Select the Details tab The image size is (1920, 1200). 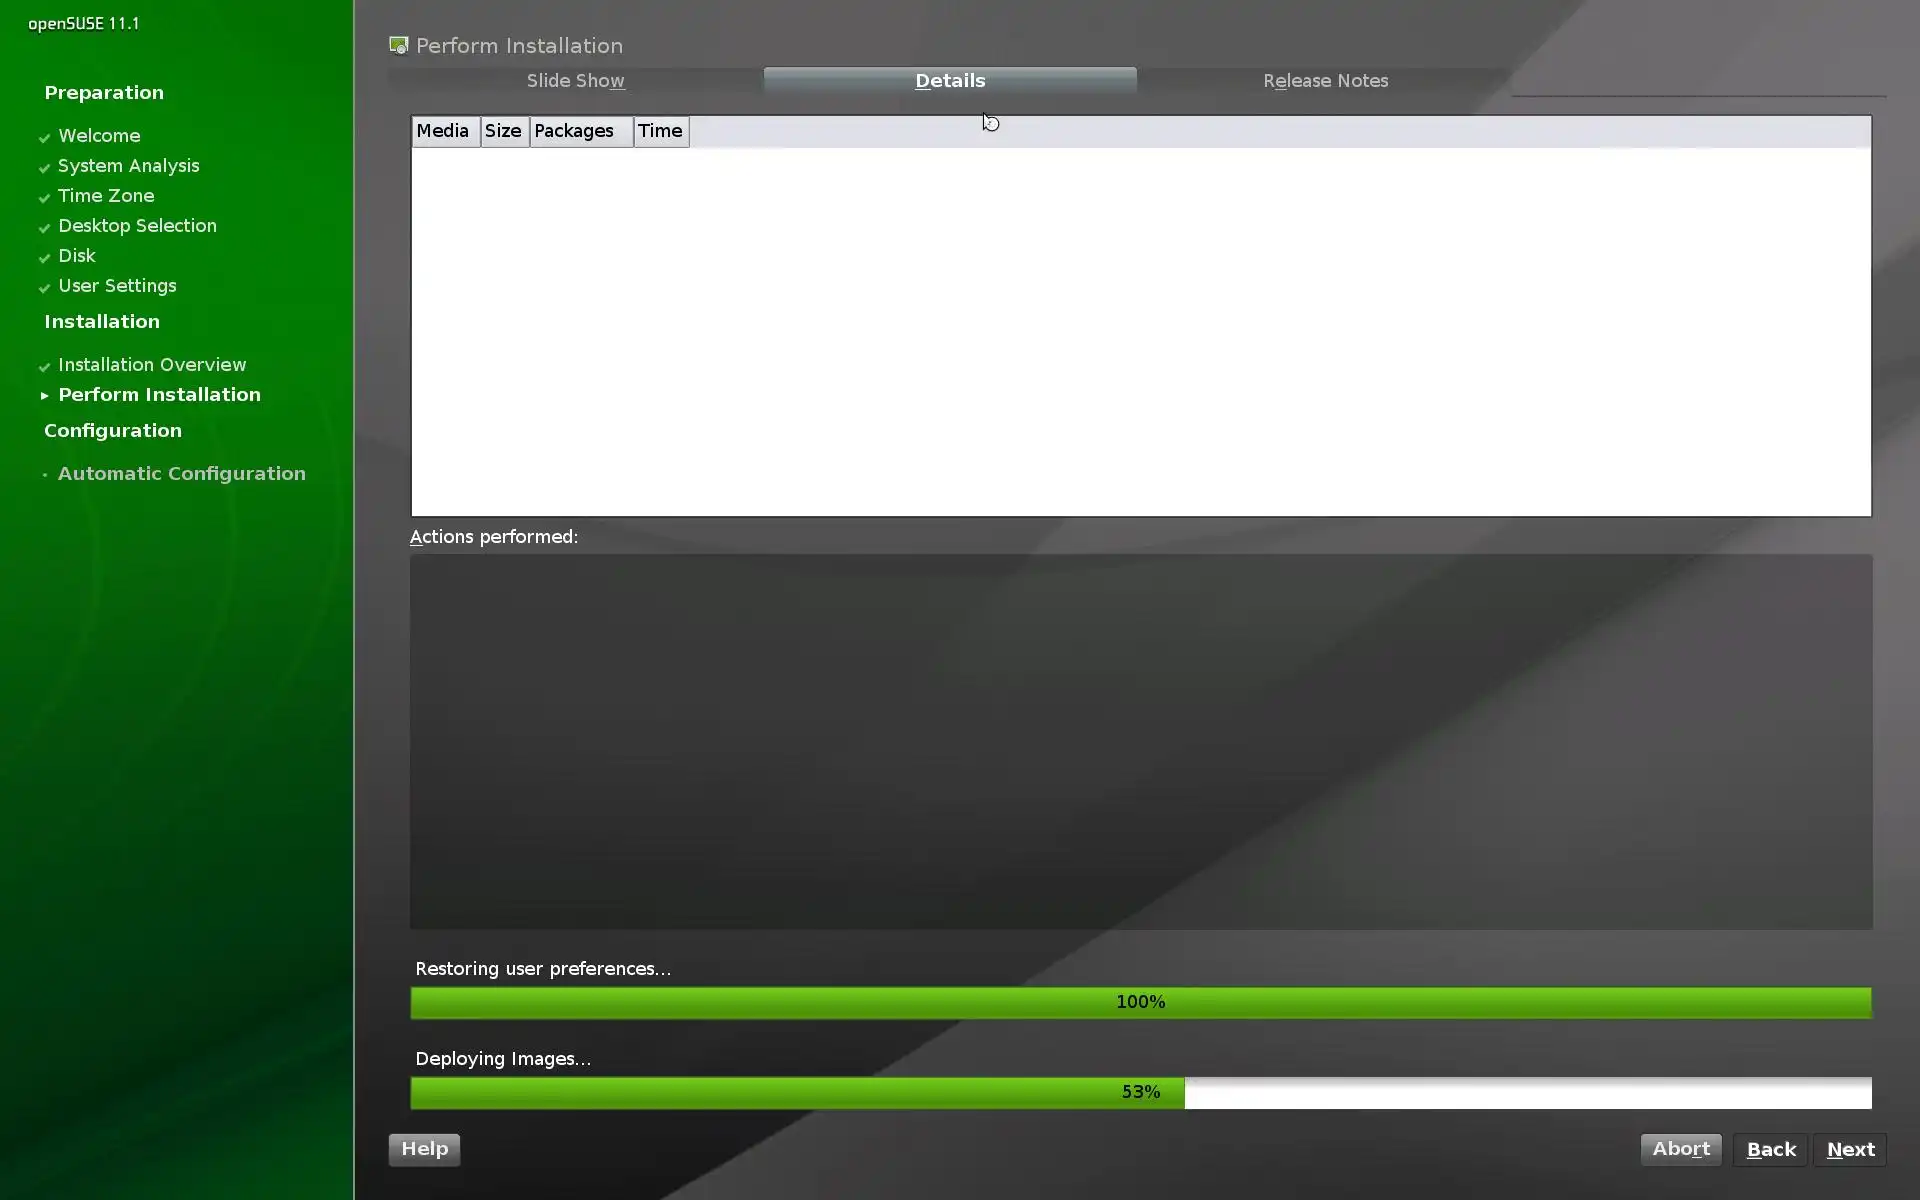[950, 81]
